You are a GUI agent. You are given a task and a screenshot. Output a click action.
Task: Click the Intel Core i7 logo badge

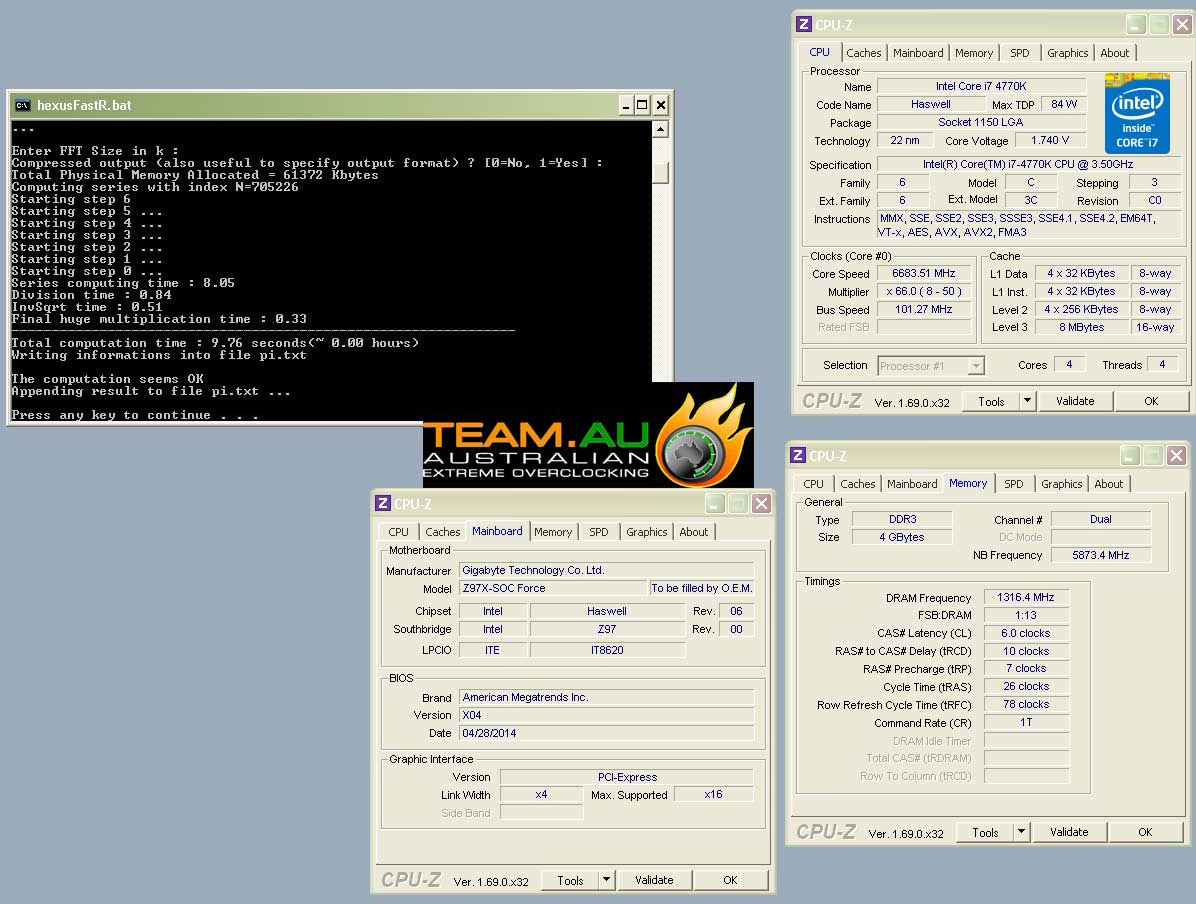[x=1137, y=113]
